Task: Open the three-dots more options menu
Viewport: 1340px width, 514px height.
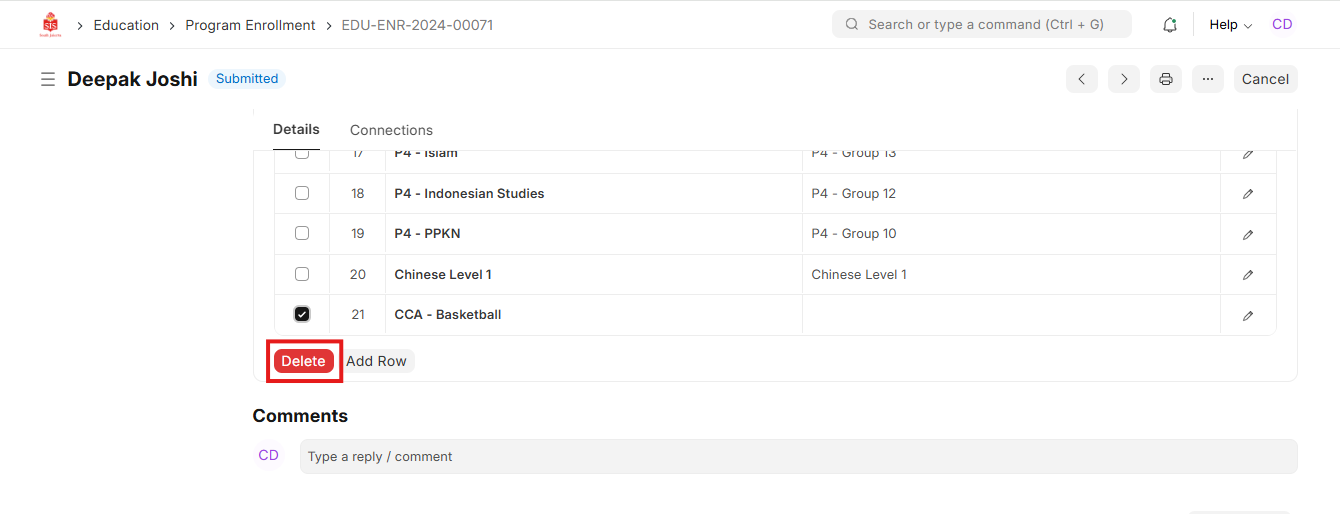Action: pos(1208,79)
